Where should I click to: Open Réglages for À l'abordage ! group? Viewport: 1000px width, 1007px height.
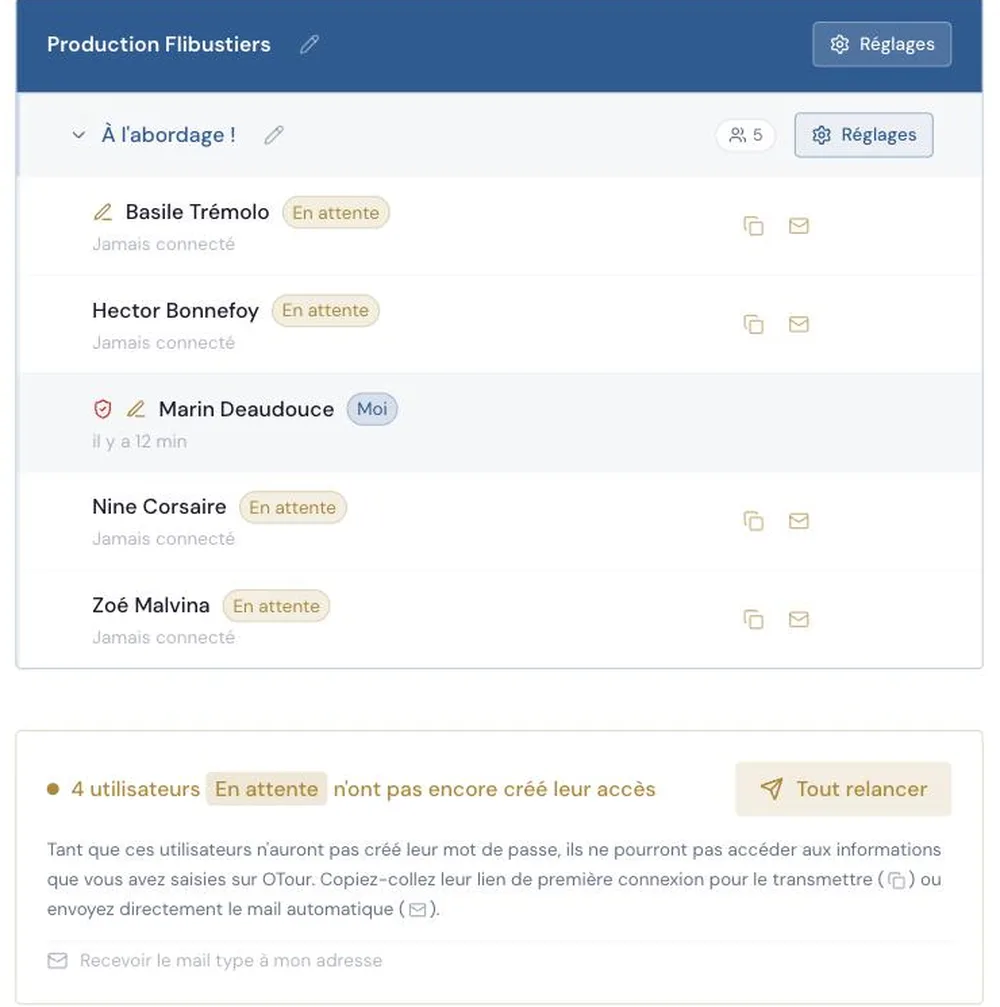coord(864,135)
